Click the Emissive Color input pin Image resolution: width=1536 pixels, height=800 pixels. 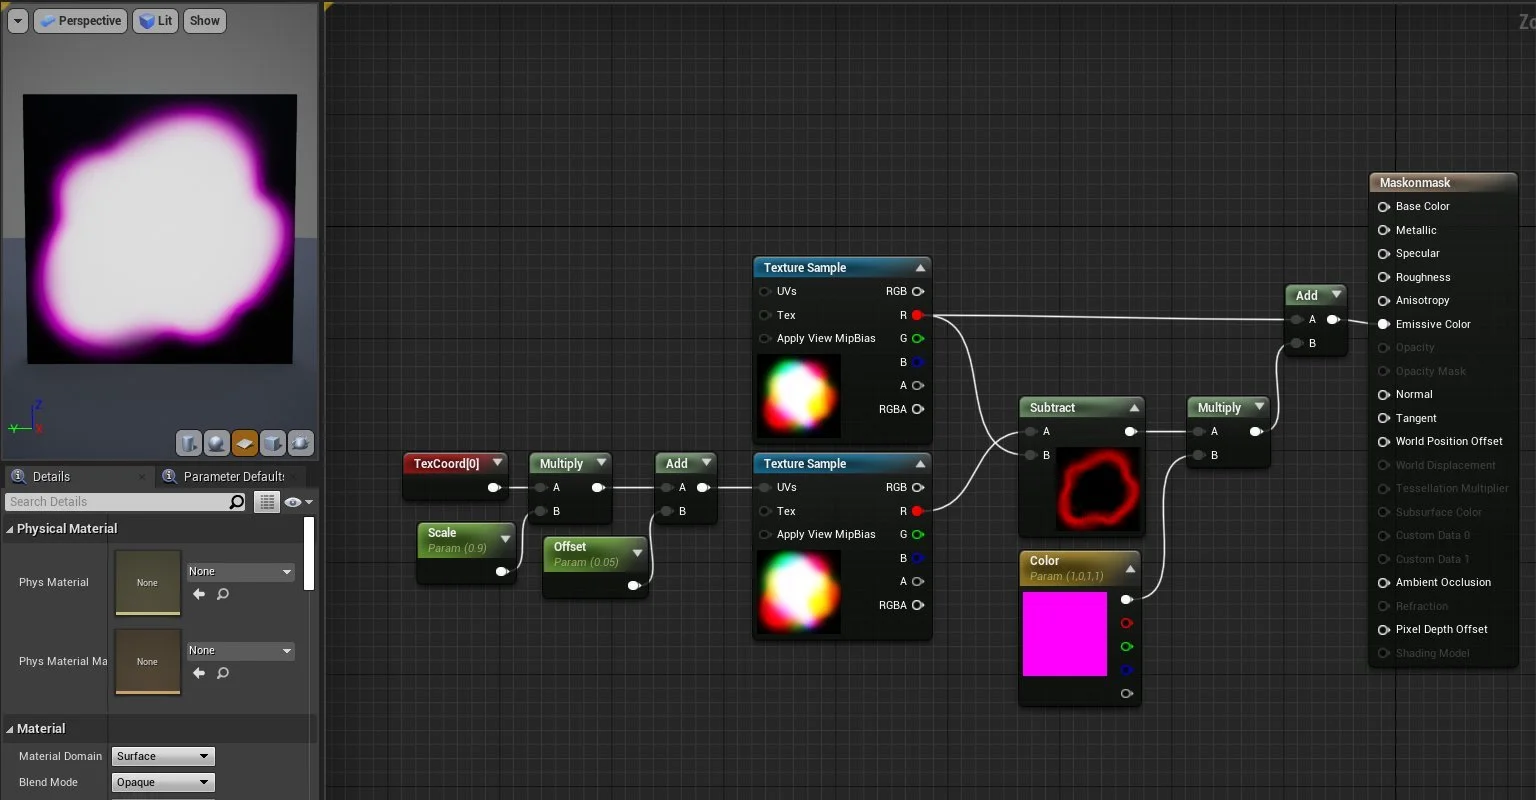1384,324
